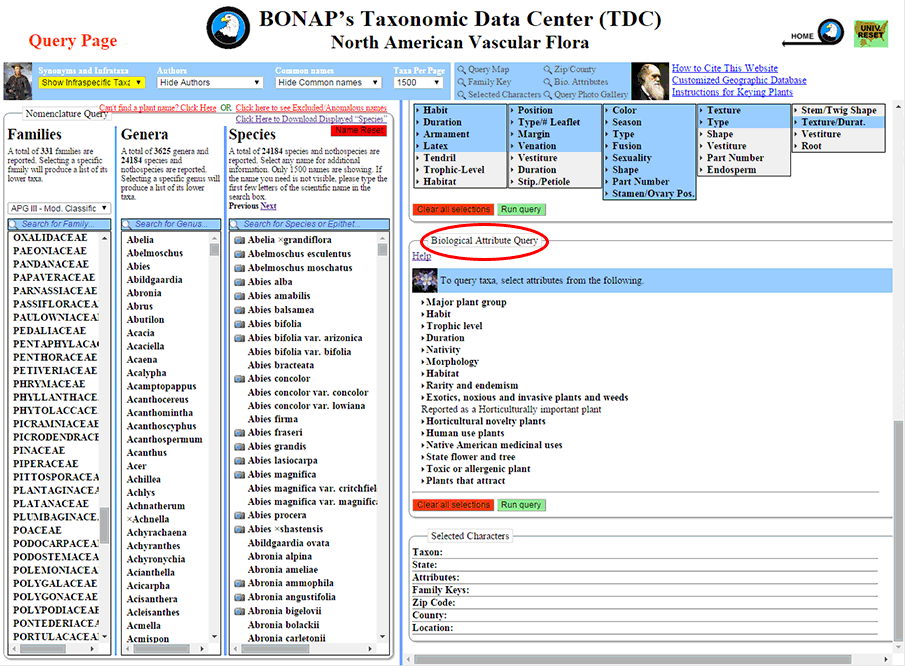905x666 pixels.
Task: Open the Bio. Attributes tool
Action: coord(575,82)
